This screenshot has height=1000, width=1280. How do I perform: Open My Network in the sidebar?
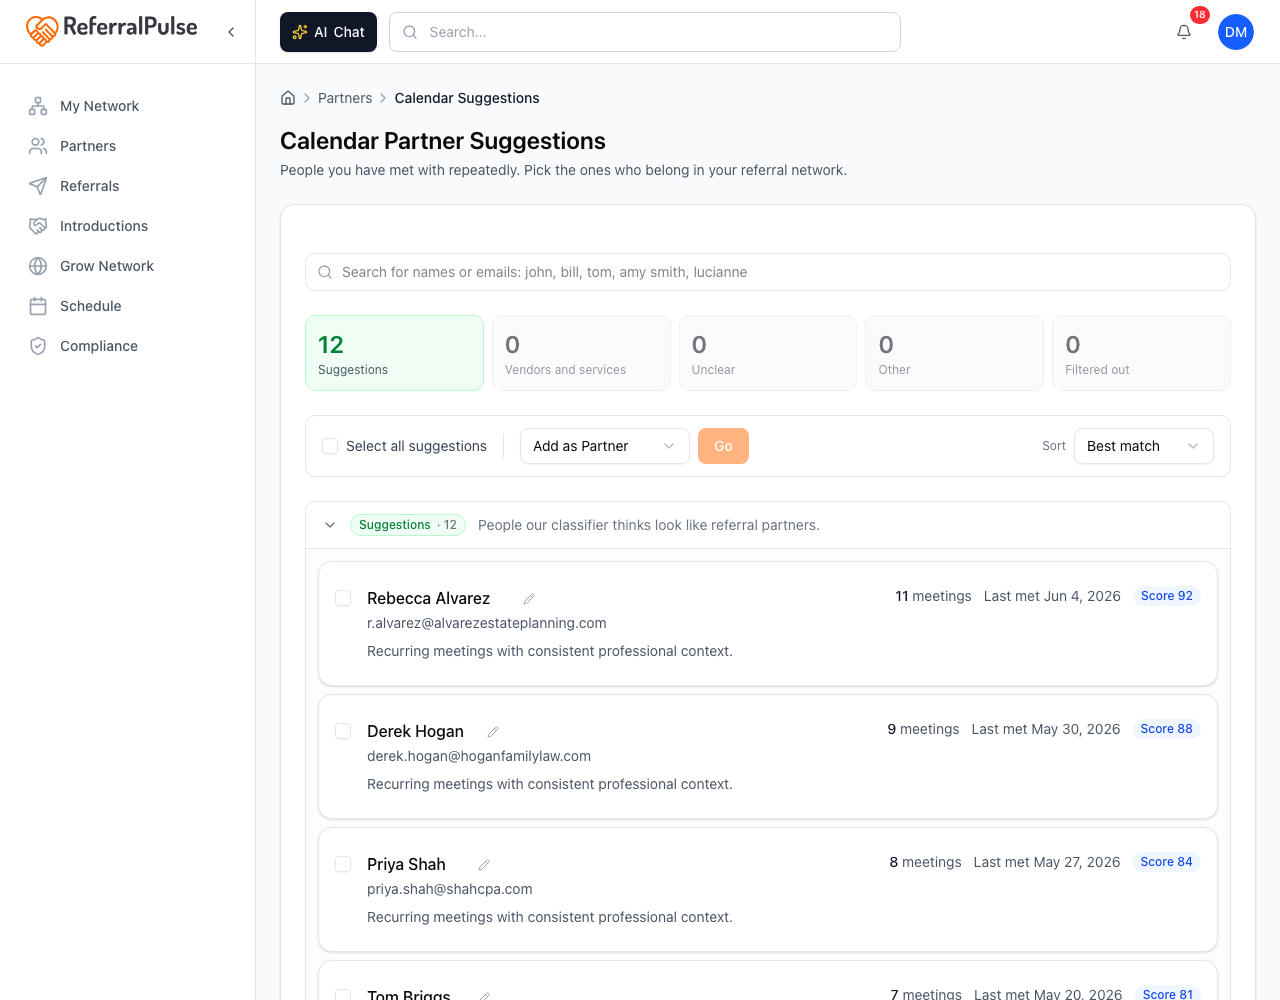coord(99,106)
